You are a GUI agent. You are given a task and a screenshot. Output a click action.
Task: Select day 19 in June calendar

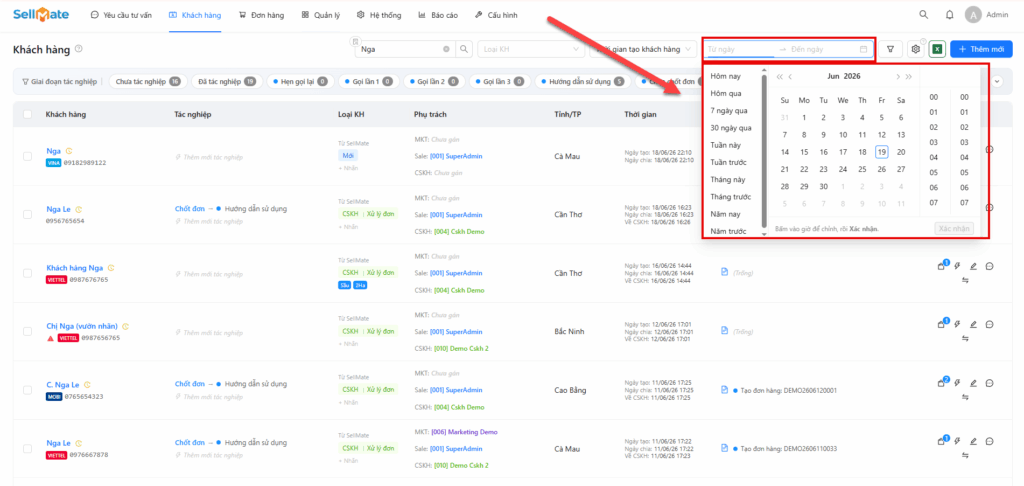click(x=882, y=152)
